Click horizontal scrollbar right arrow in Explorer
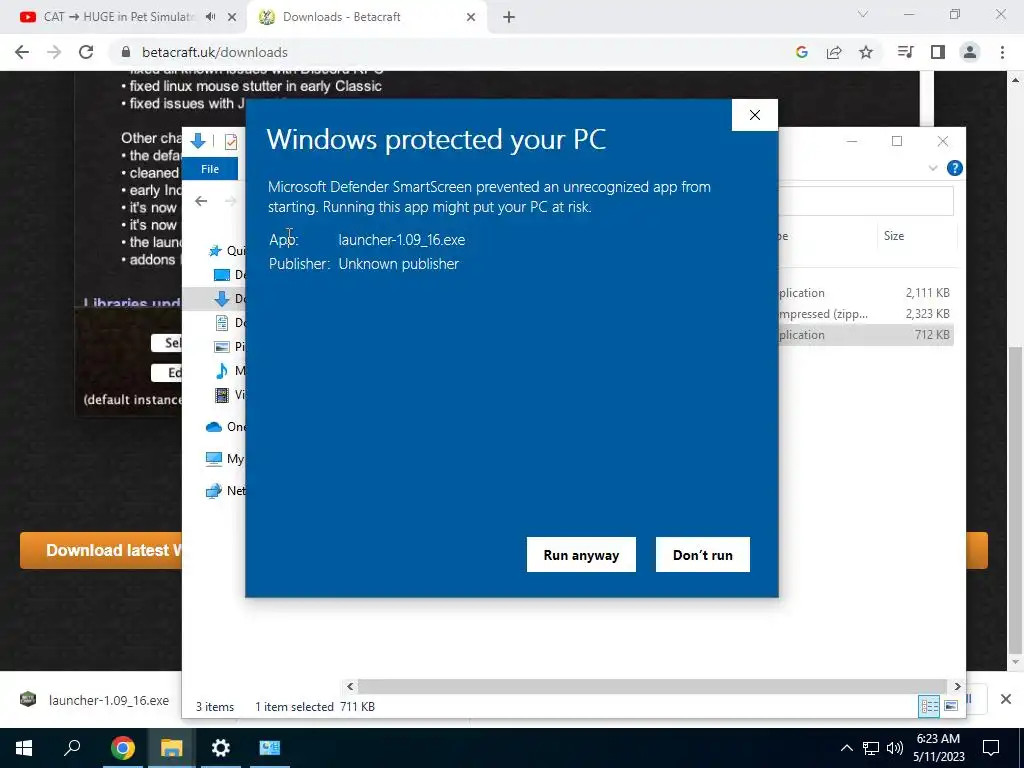Screen dimensions: 1024x768 [x=957, y=686]
